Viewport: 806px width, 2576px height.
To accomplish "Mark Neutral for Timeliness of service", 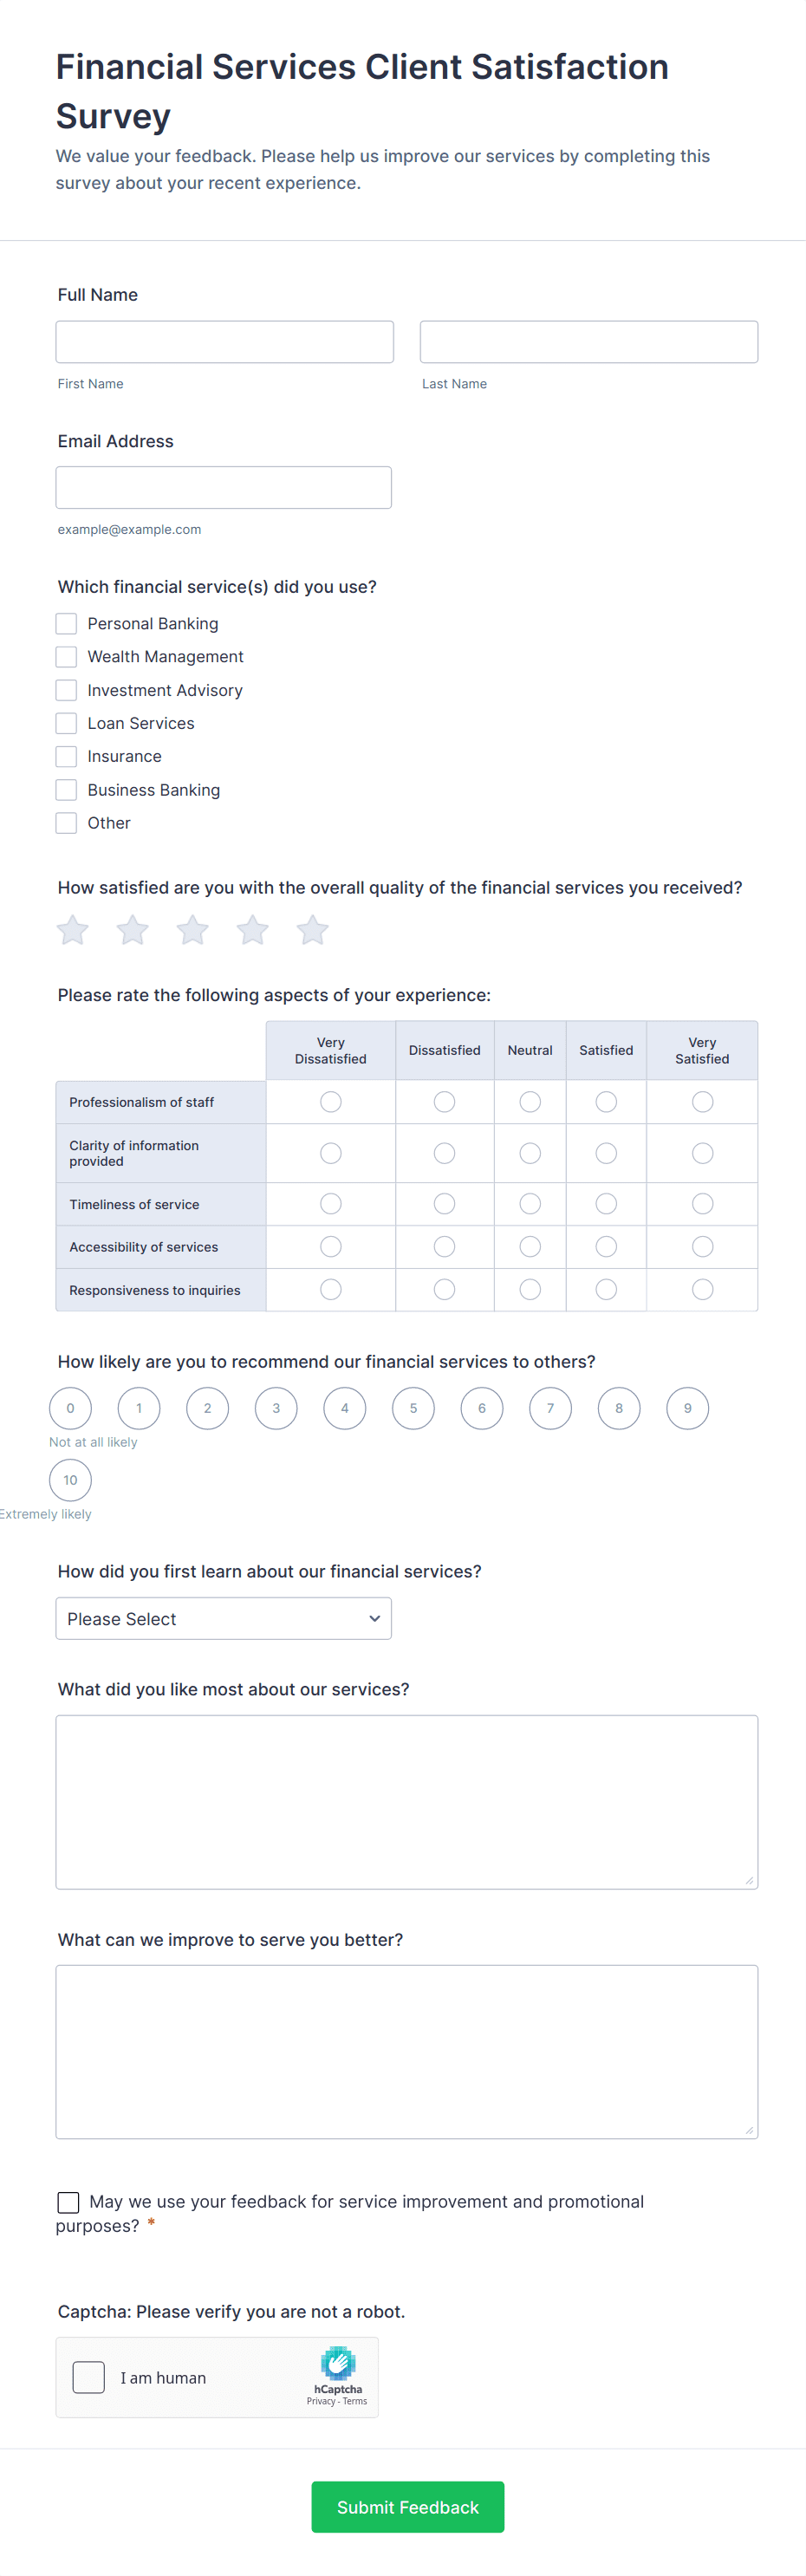I will [x=530, y=1203].
